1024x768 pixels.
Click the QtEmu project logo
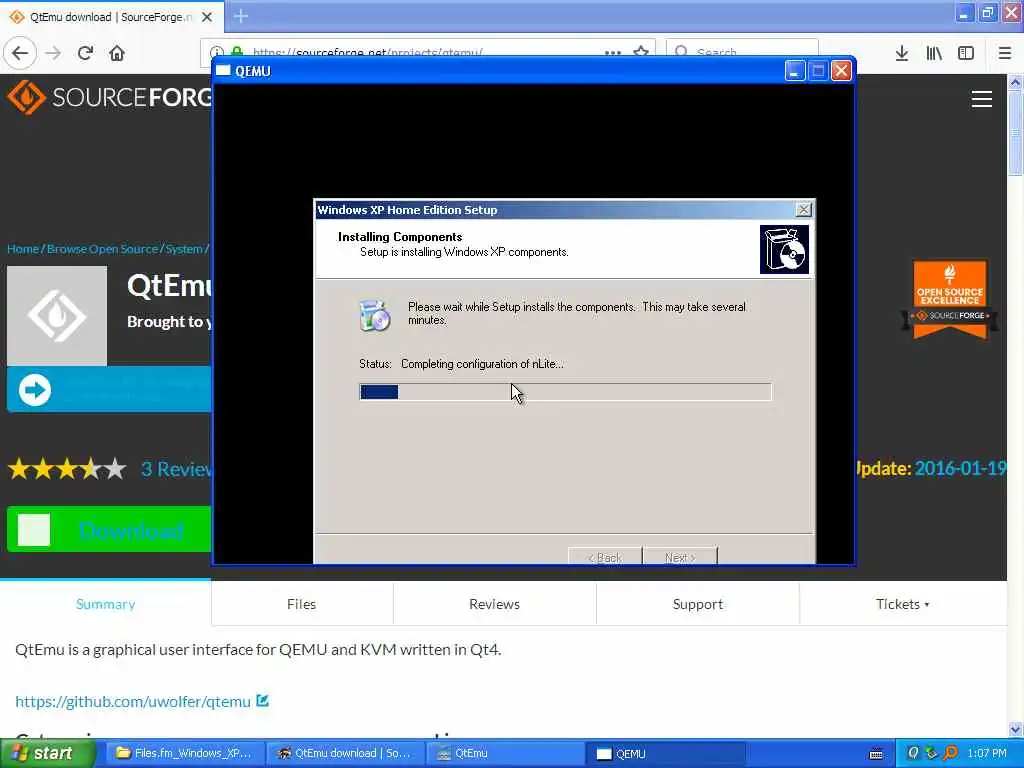57,315
